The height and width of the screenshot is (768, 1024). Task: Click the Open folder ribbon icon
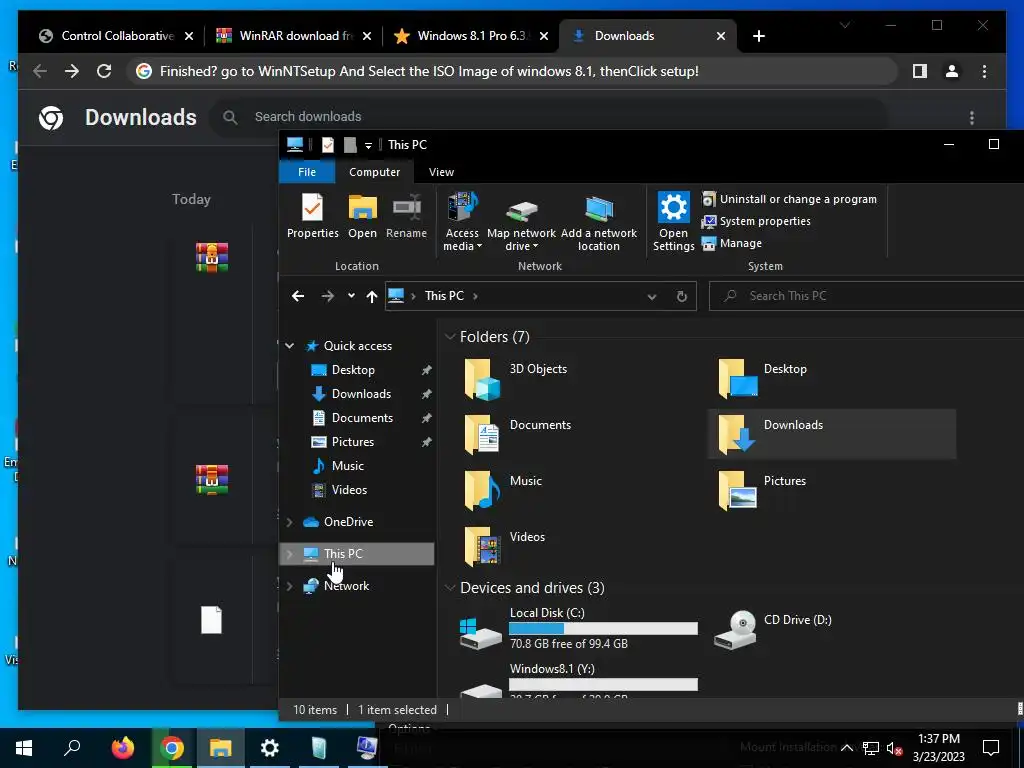362,217
